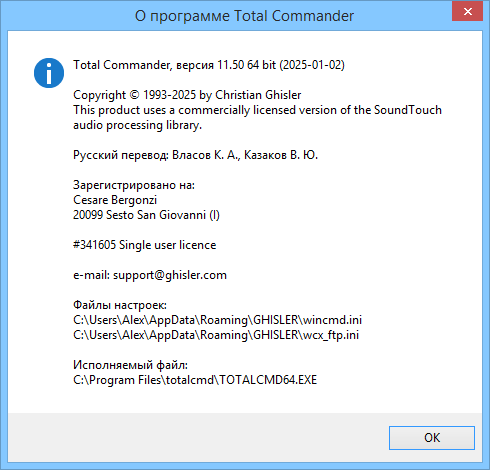
Task: Click the dialog title bar text
Action: pyautogui.click(x=244, y=16)
